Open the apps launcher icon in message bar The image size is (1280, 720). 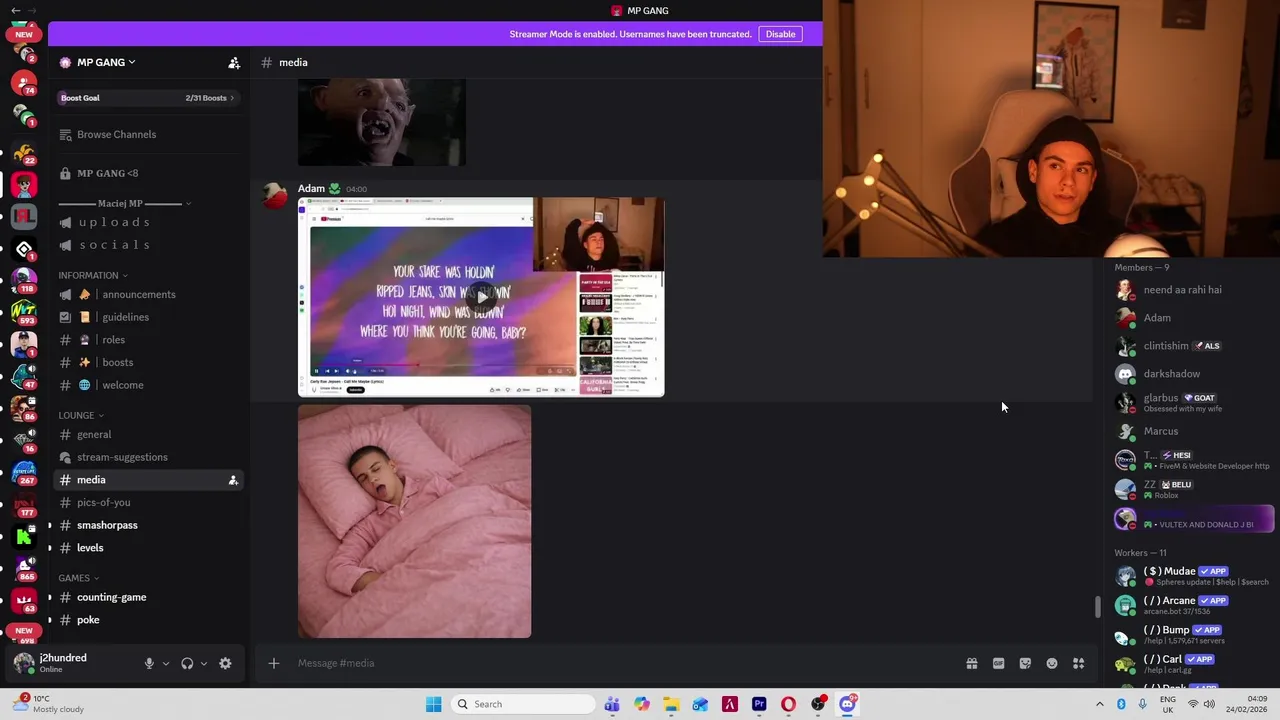point(1078,663)
